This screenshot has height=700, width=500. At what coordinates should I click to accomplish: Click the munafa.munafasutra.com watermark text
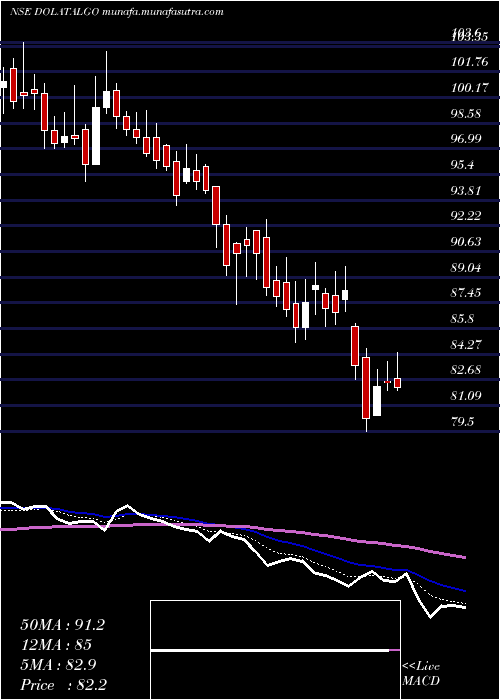[162, 12]
